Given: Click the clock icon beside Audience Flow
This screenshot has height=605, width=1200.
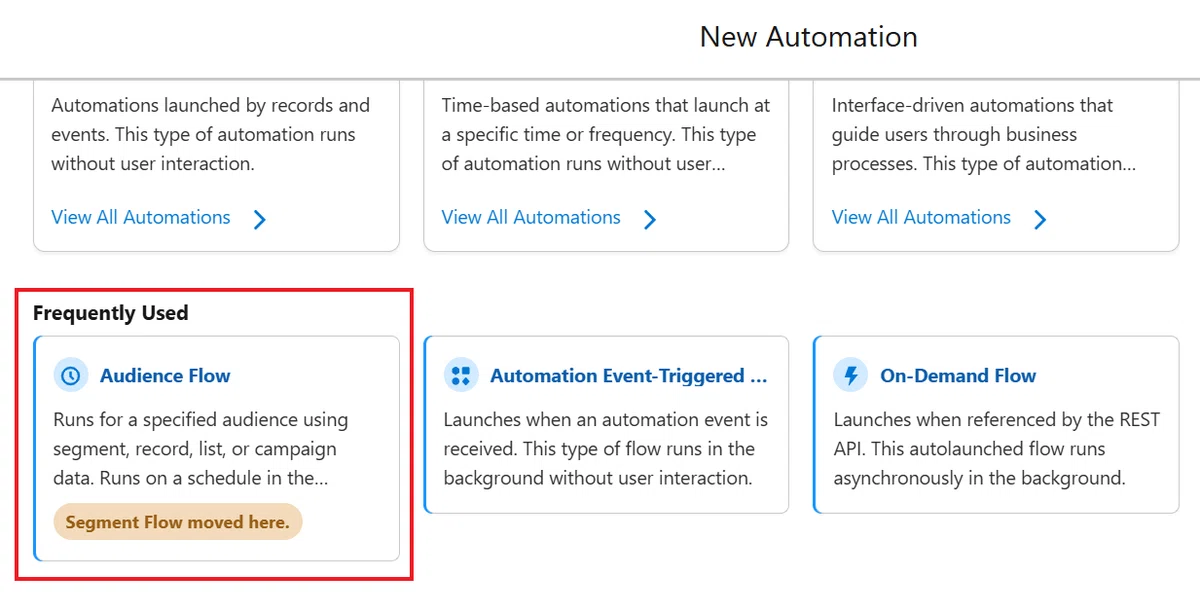Looking at the screenshot, I should click(71, 376).
